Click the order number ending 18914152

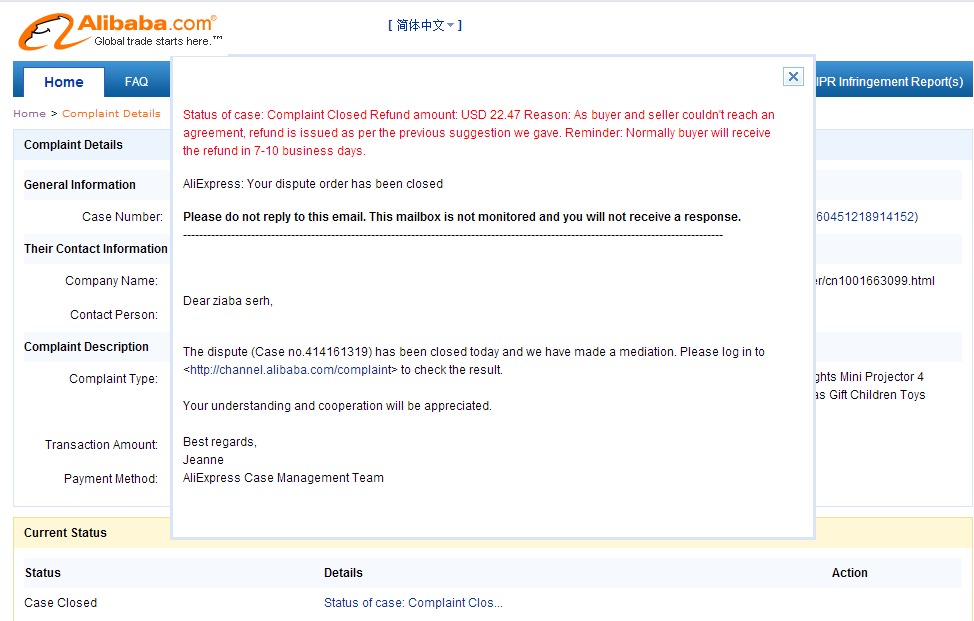[x=867, y=217]
